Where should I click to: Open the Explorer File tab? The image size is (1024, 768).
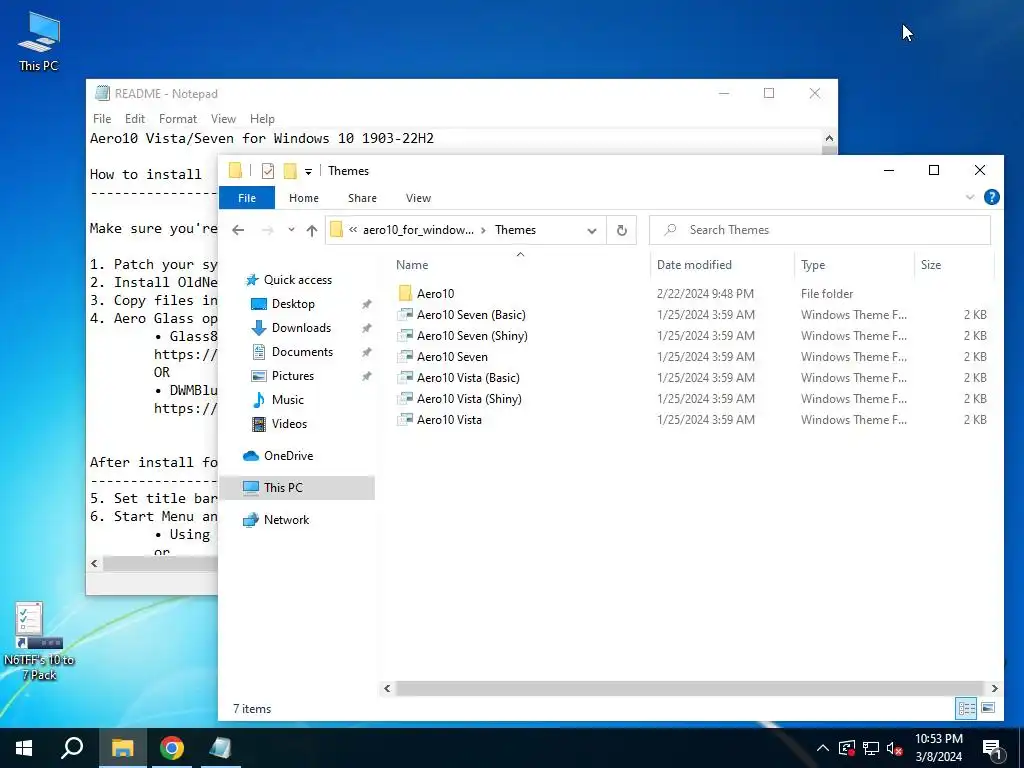(x=247, y=198)
